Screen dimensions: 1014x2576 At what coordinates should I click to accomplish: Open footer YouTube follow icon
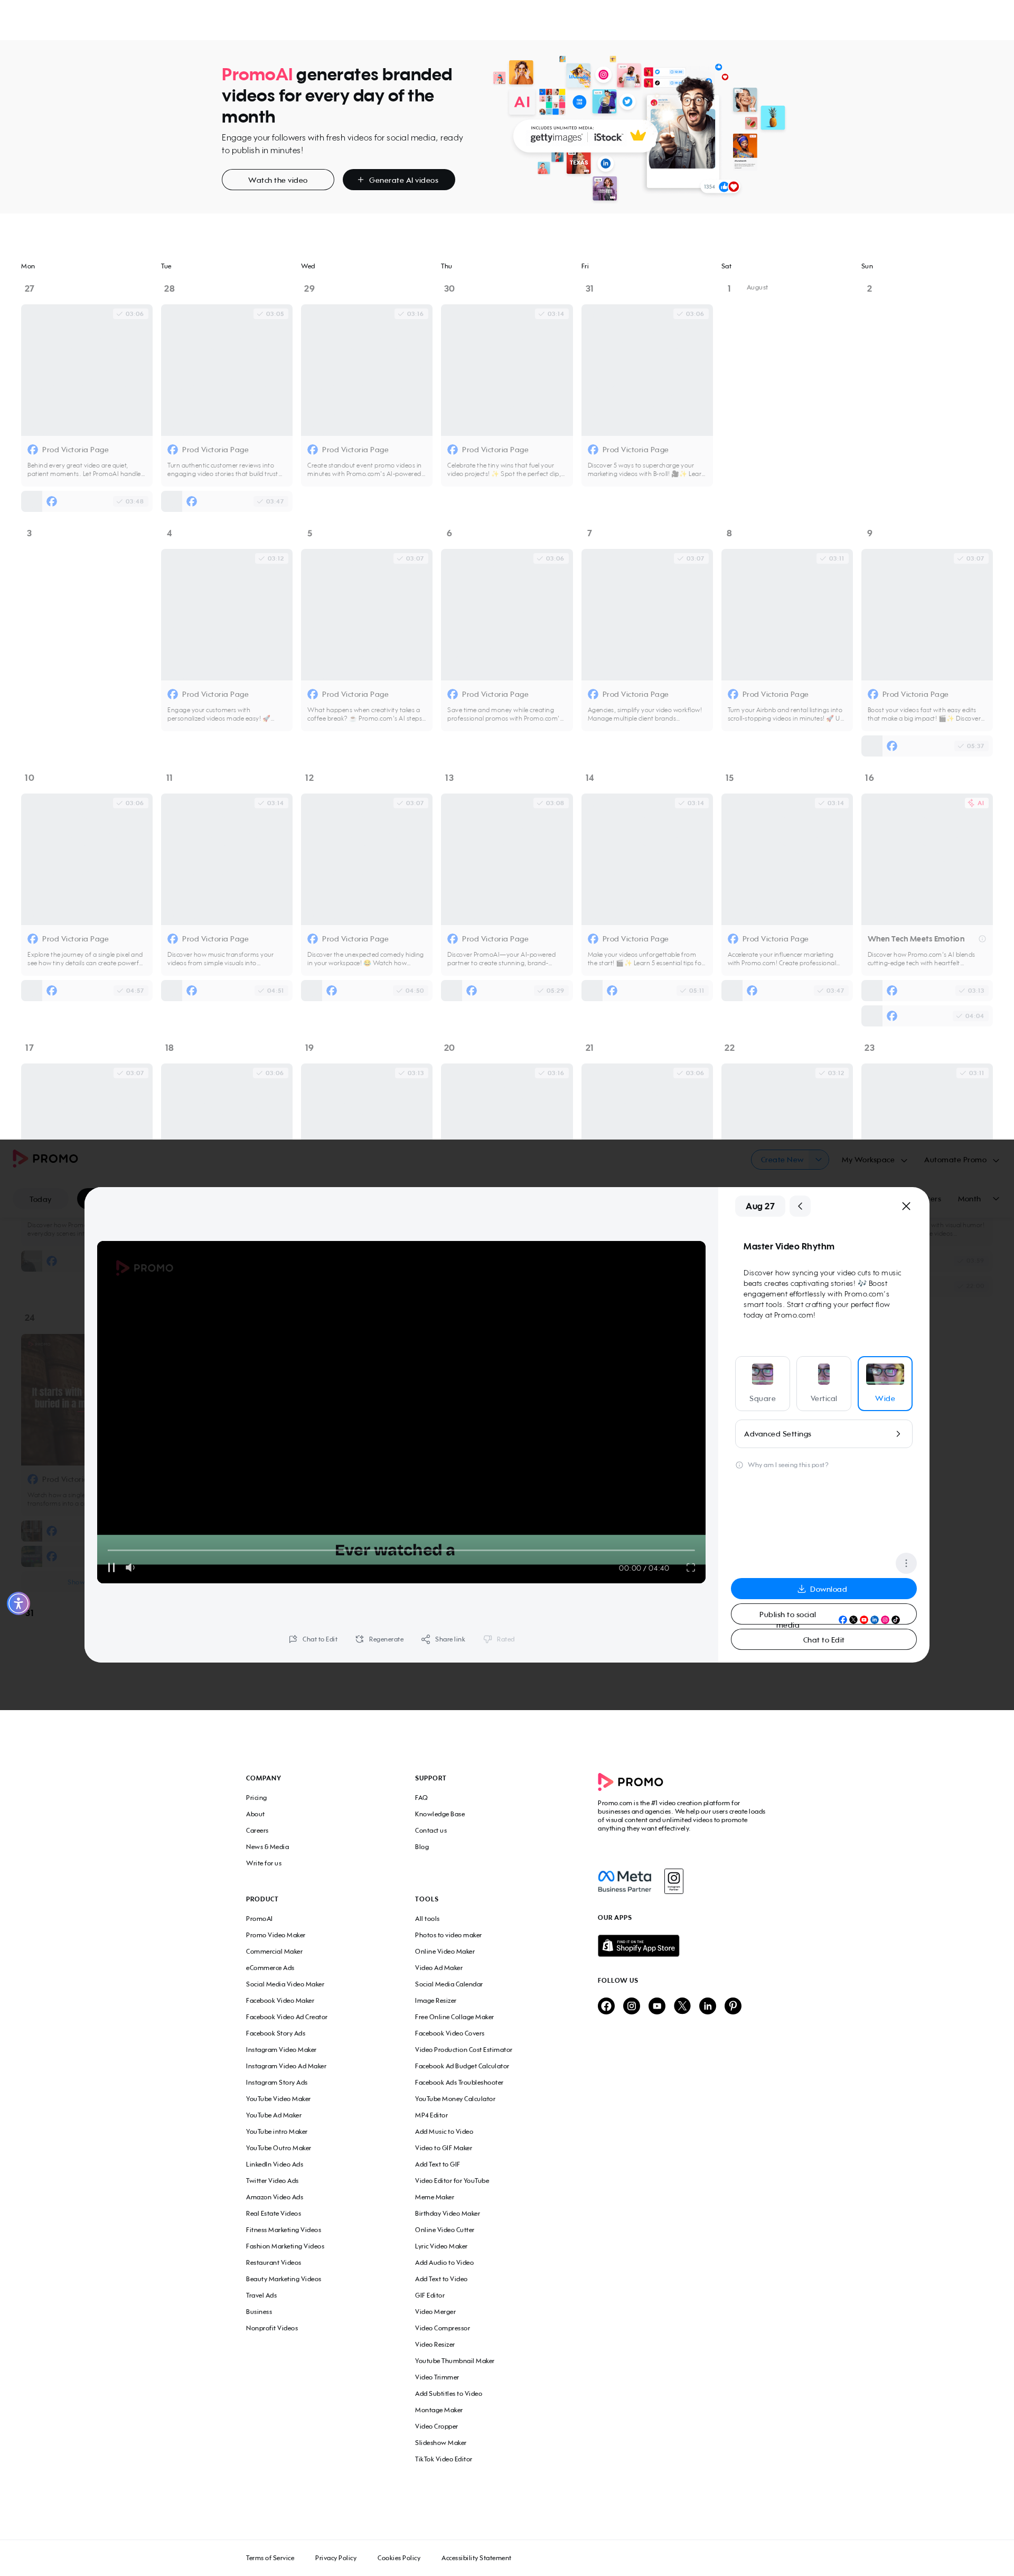657,2006
